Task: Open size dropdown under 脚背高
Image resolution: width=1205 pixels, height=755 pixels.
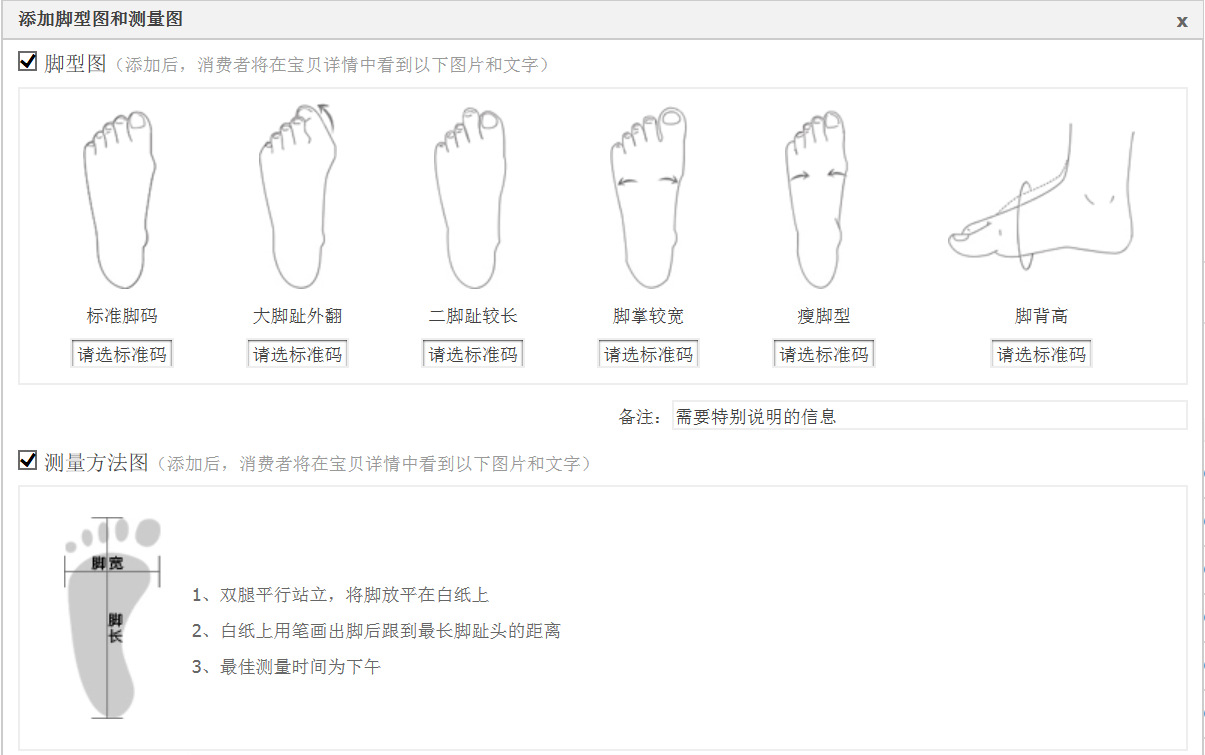Action: pyautogui.click(x=1041, y=354)
